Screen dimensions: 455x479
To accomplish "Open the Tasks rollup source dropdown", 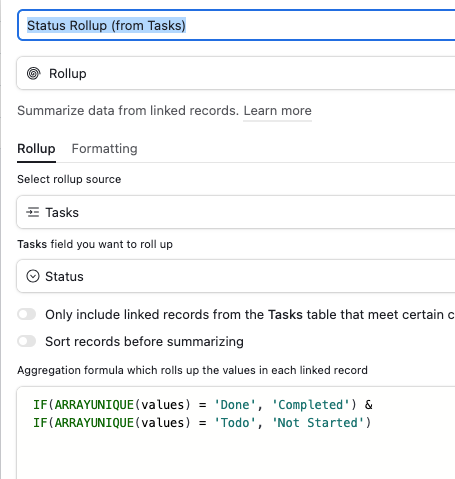I will point(236,212).
